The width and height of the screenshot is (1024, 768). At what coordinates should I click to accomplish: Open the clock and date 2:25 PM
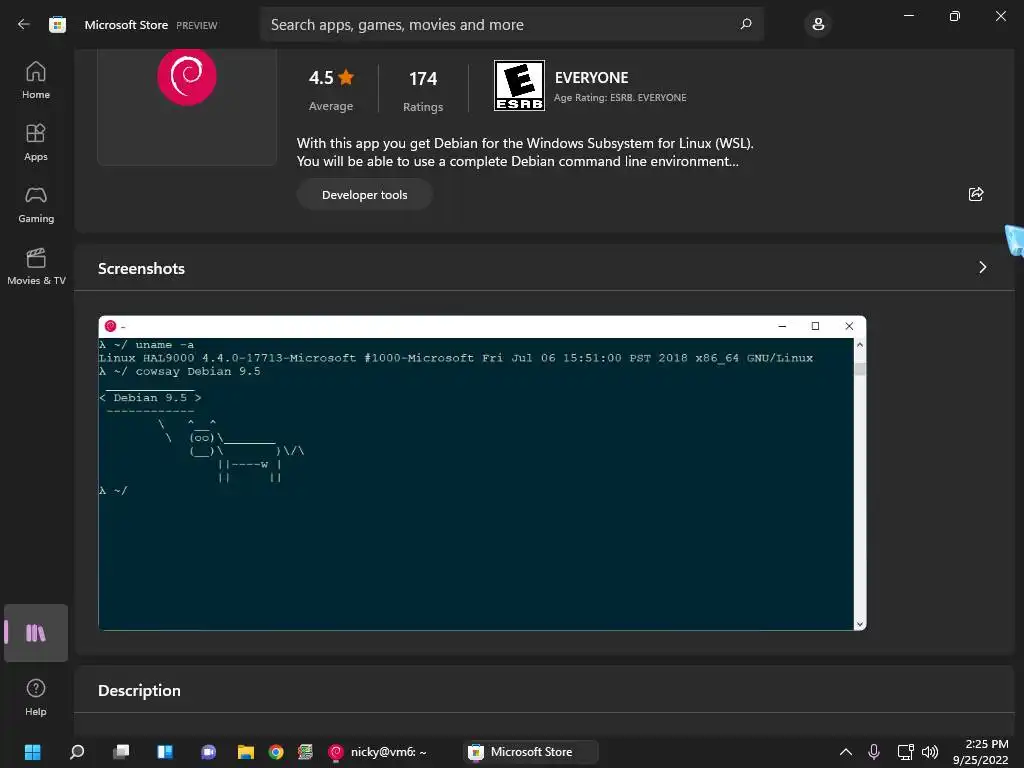(x=980, y=752)
